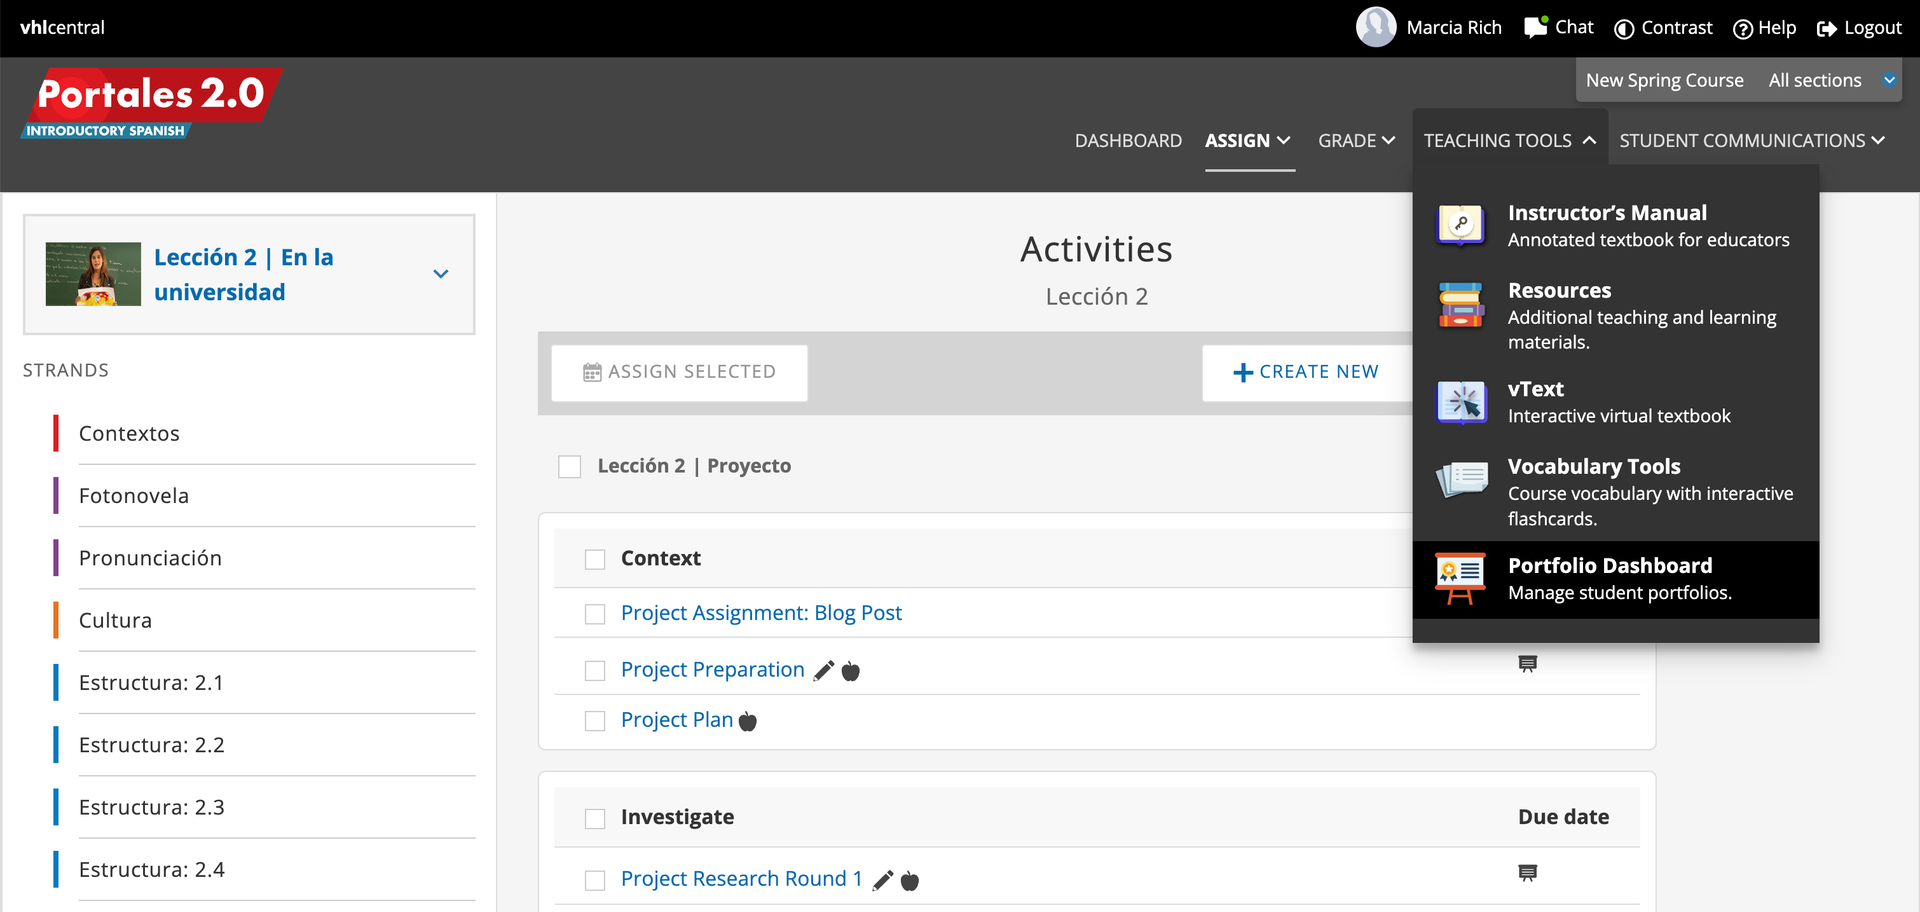Click the vhlcentral logo

(62, 27)
